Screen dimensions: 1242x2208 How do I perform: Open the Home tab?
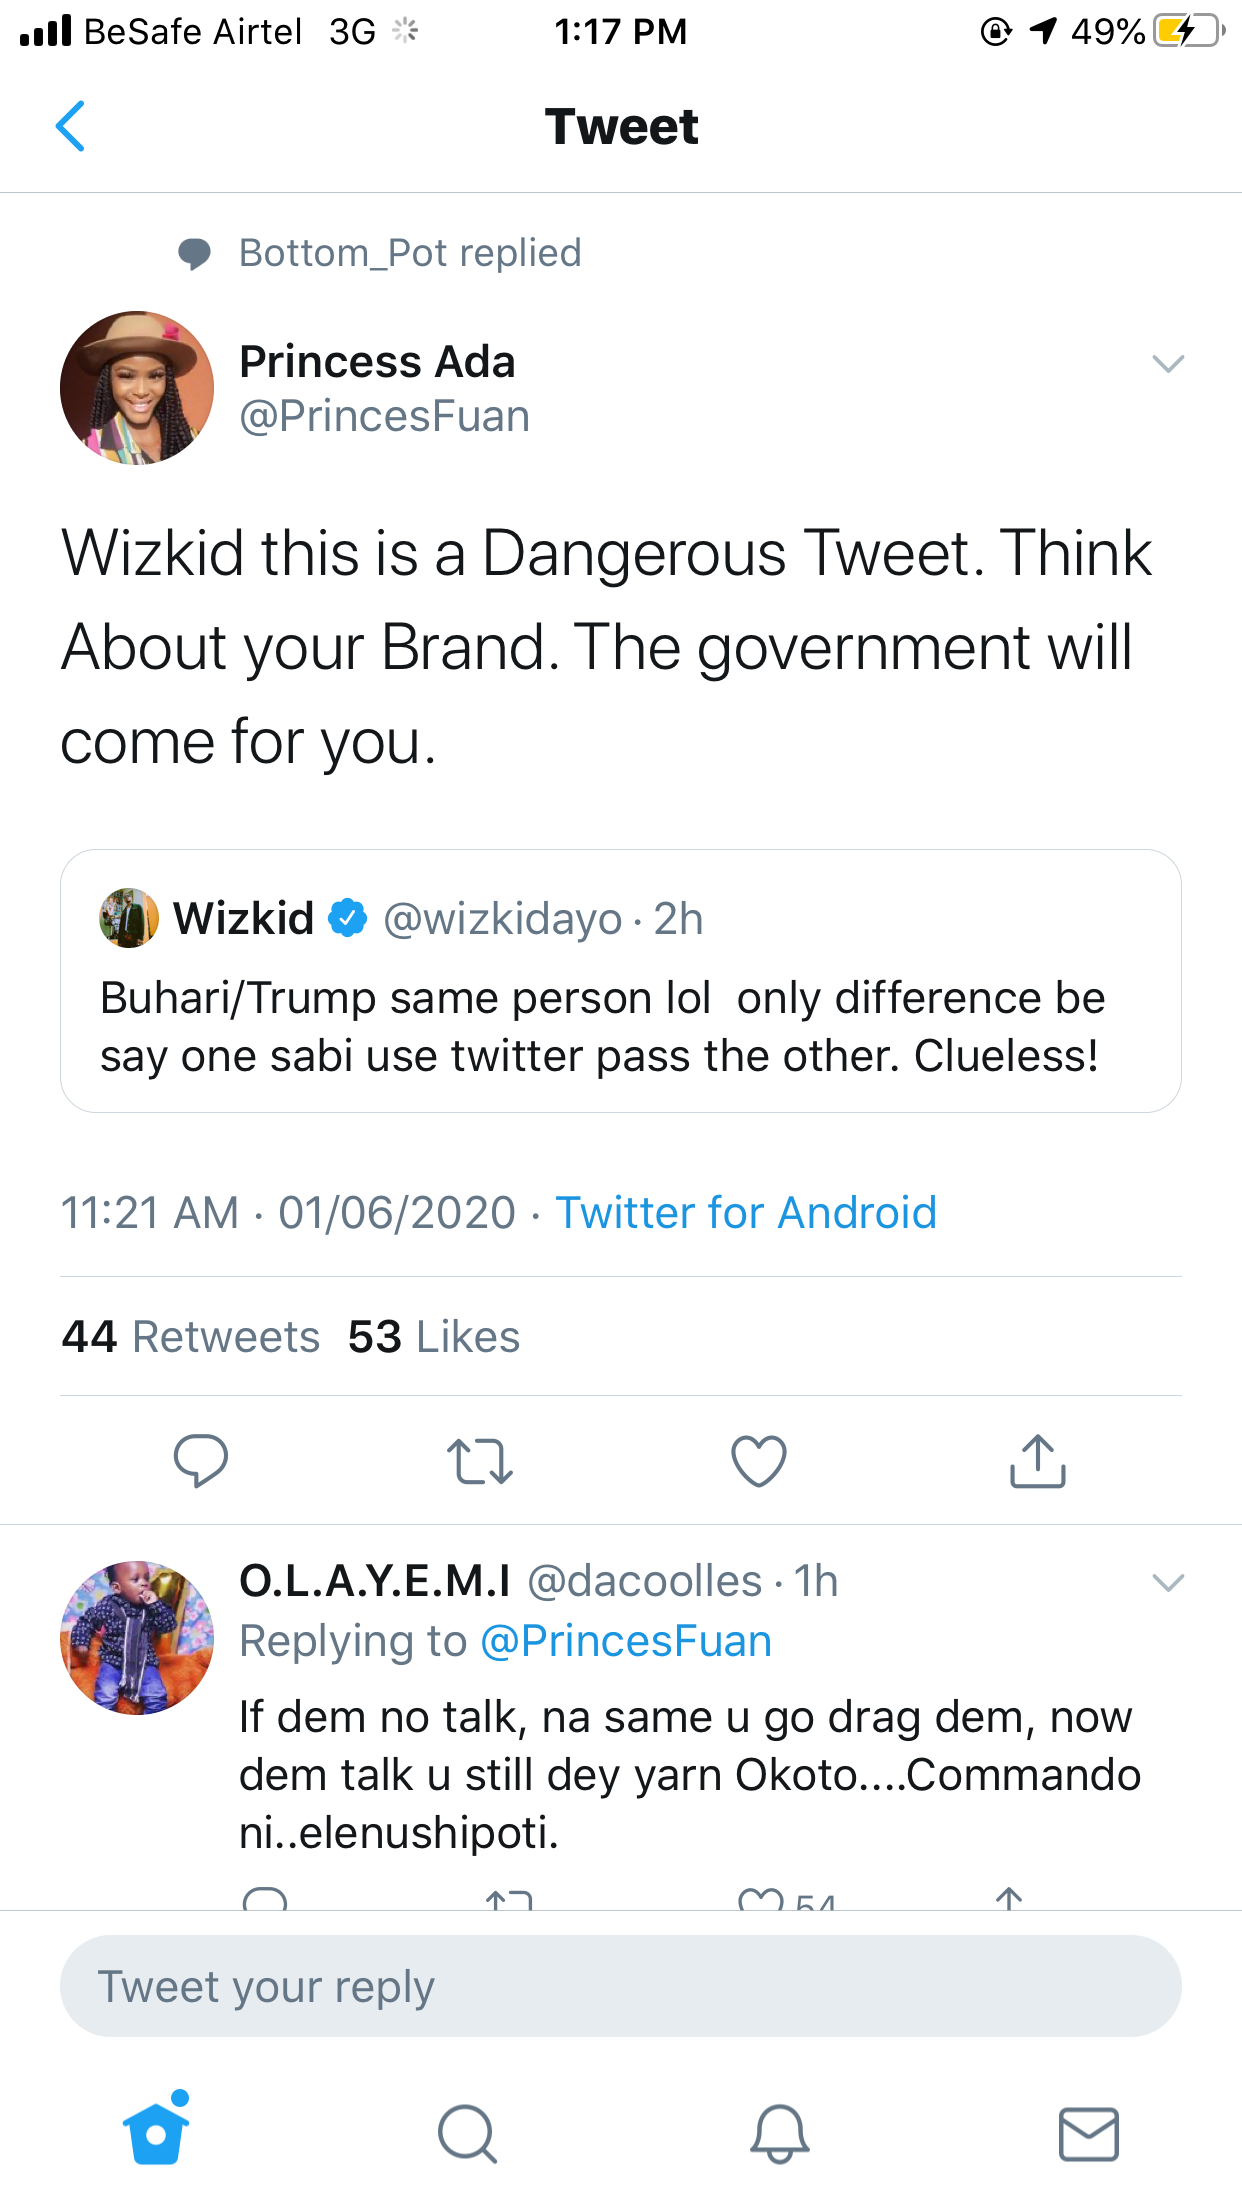(x=156, y=2132)
